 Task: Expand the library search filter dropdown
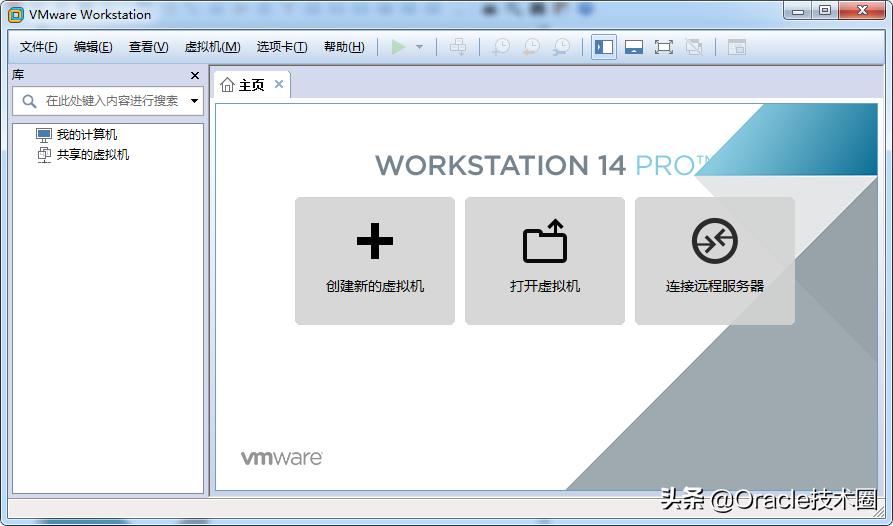(194, 101)
